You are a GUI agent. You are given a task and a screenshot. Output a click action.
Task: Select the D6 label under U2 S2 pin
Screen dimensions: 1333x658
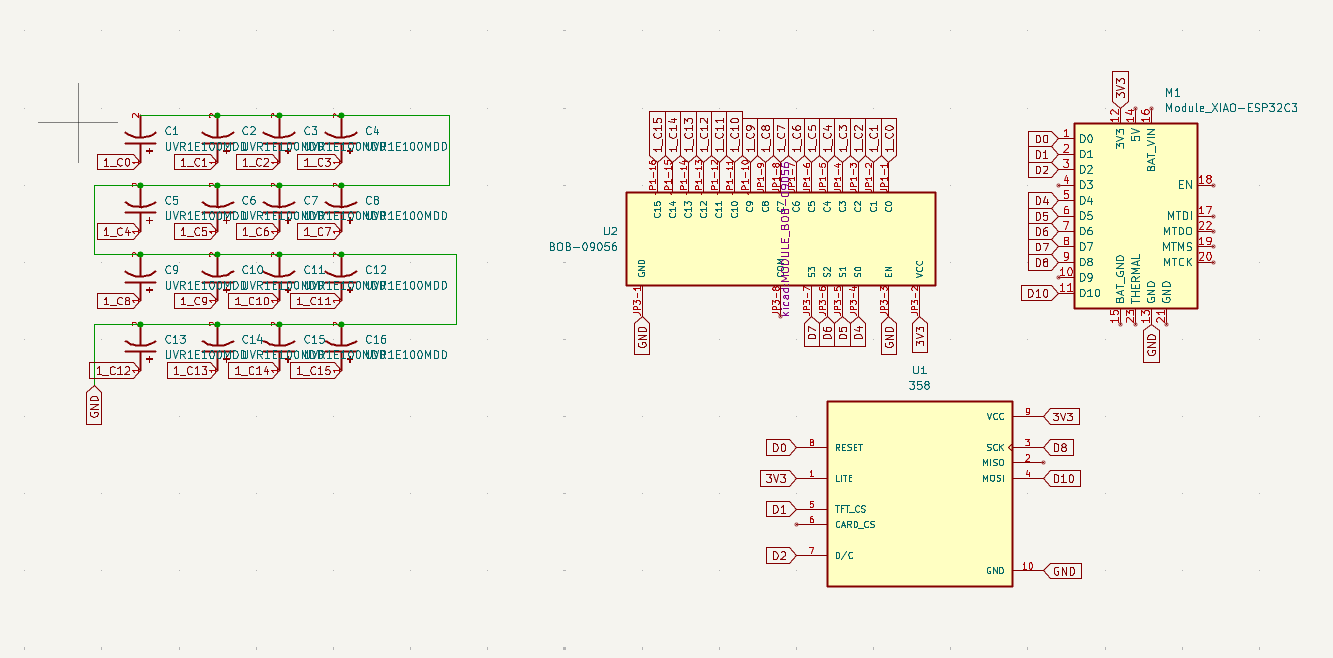pos(827,333)
